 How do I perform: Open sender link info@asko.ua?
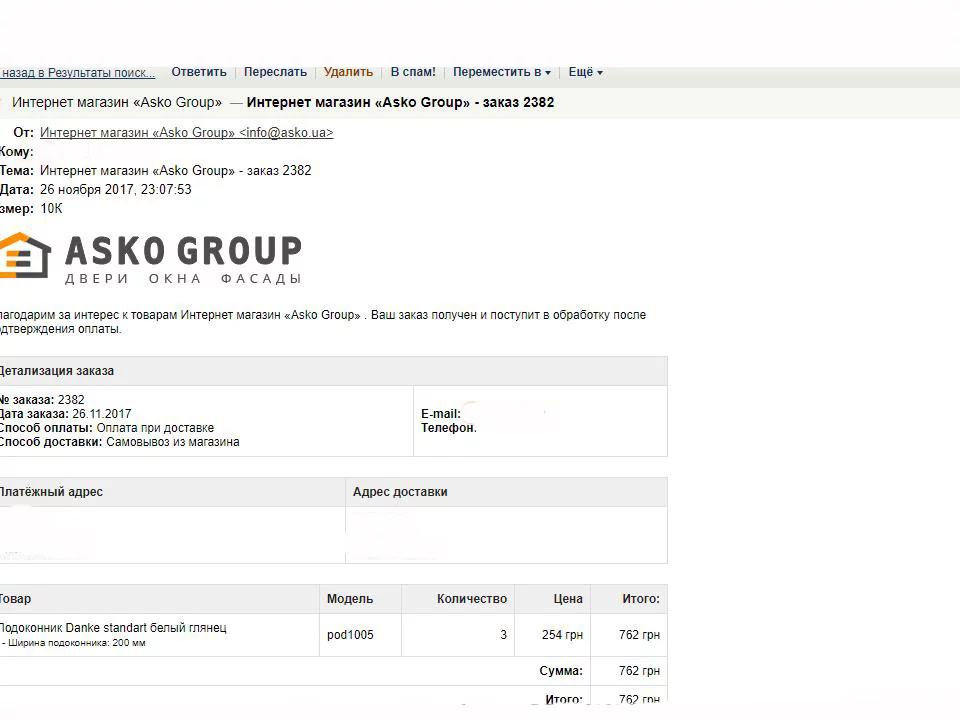186,132
